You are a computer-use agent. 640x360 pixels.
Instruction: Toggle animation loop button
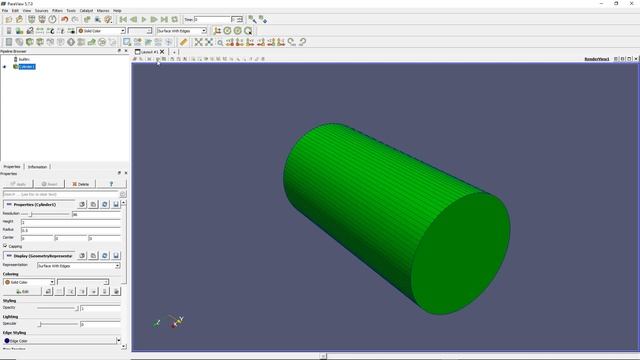click(x=175, y=19)
